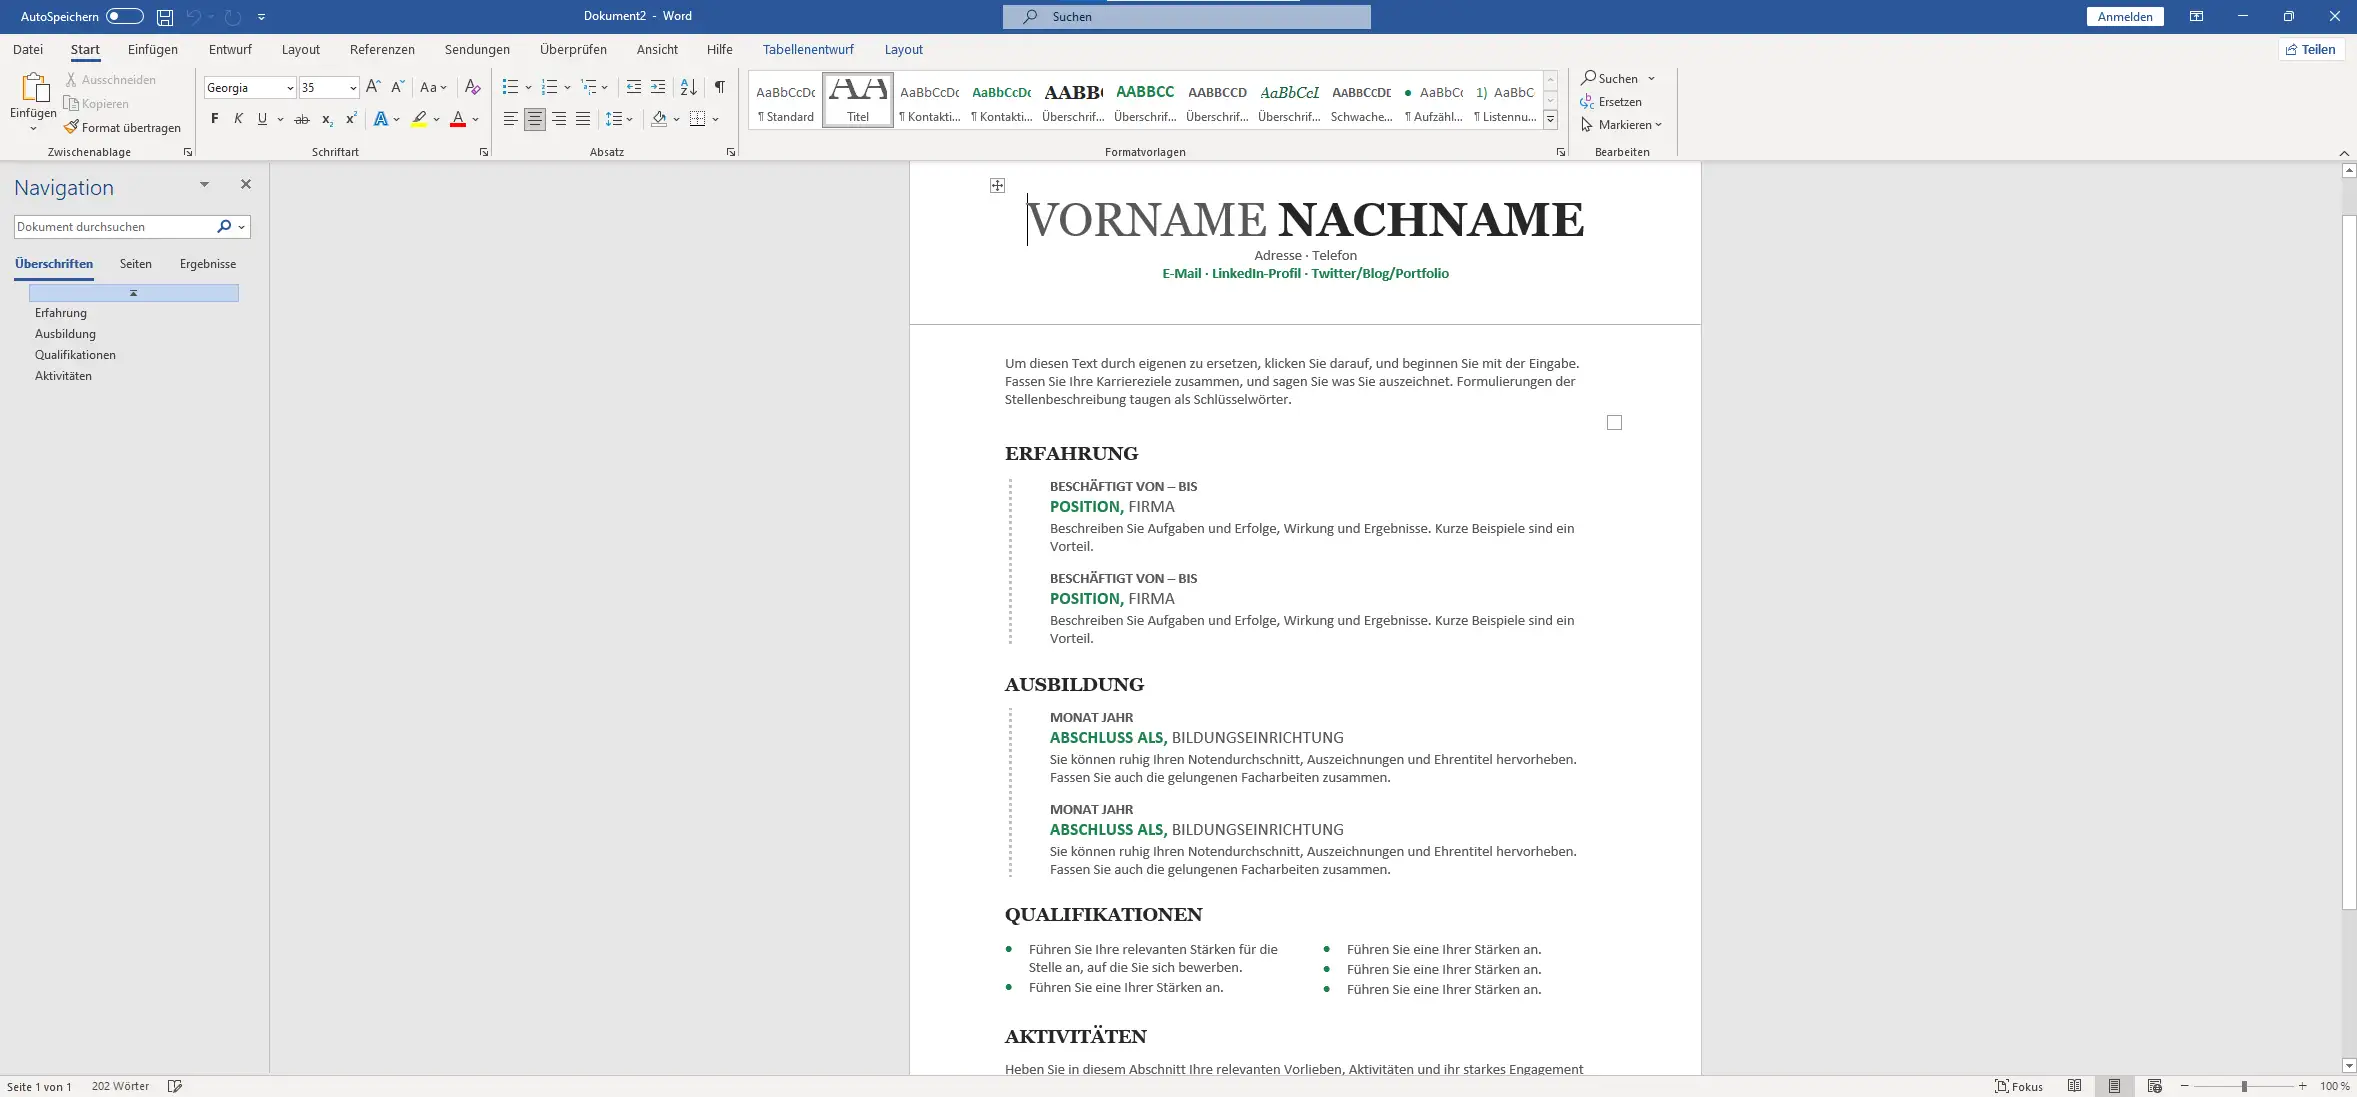The width and height of the screenshot is (2357, 1097).
Task: Switch to the web layout view icon
Action: coord(2155,1086)
